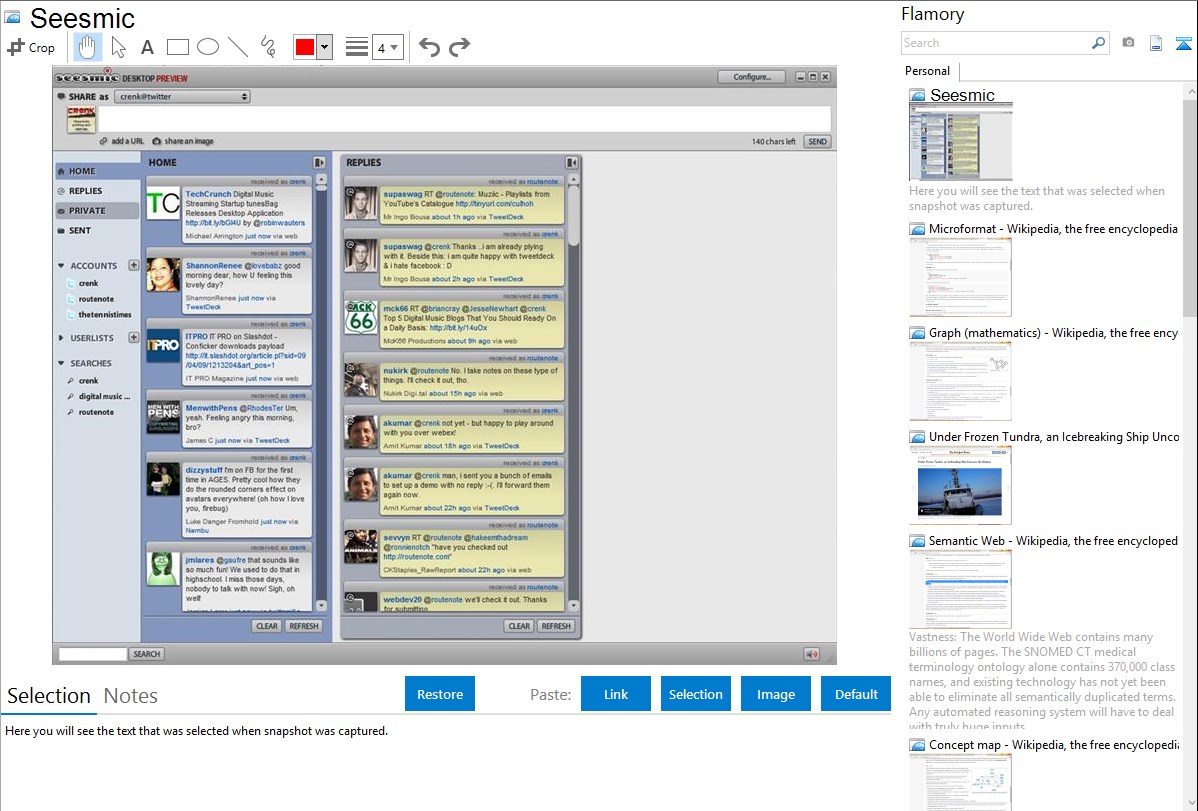Viewport: 1198px width, 811px height.
Task: Choose the freehand scribble tool
Action: (x=268, y=47)
